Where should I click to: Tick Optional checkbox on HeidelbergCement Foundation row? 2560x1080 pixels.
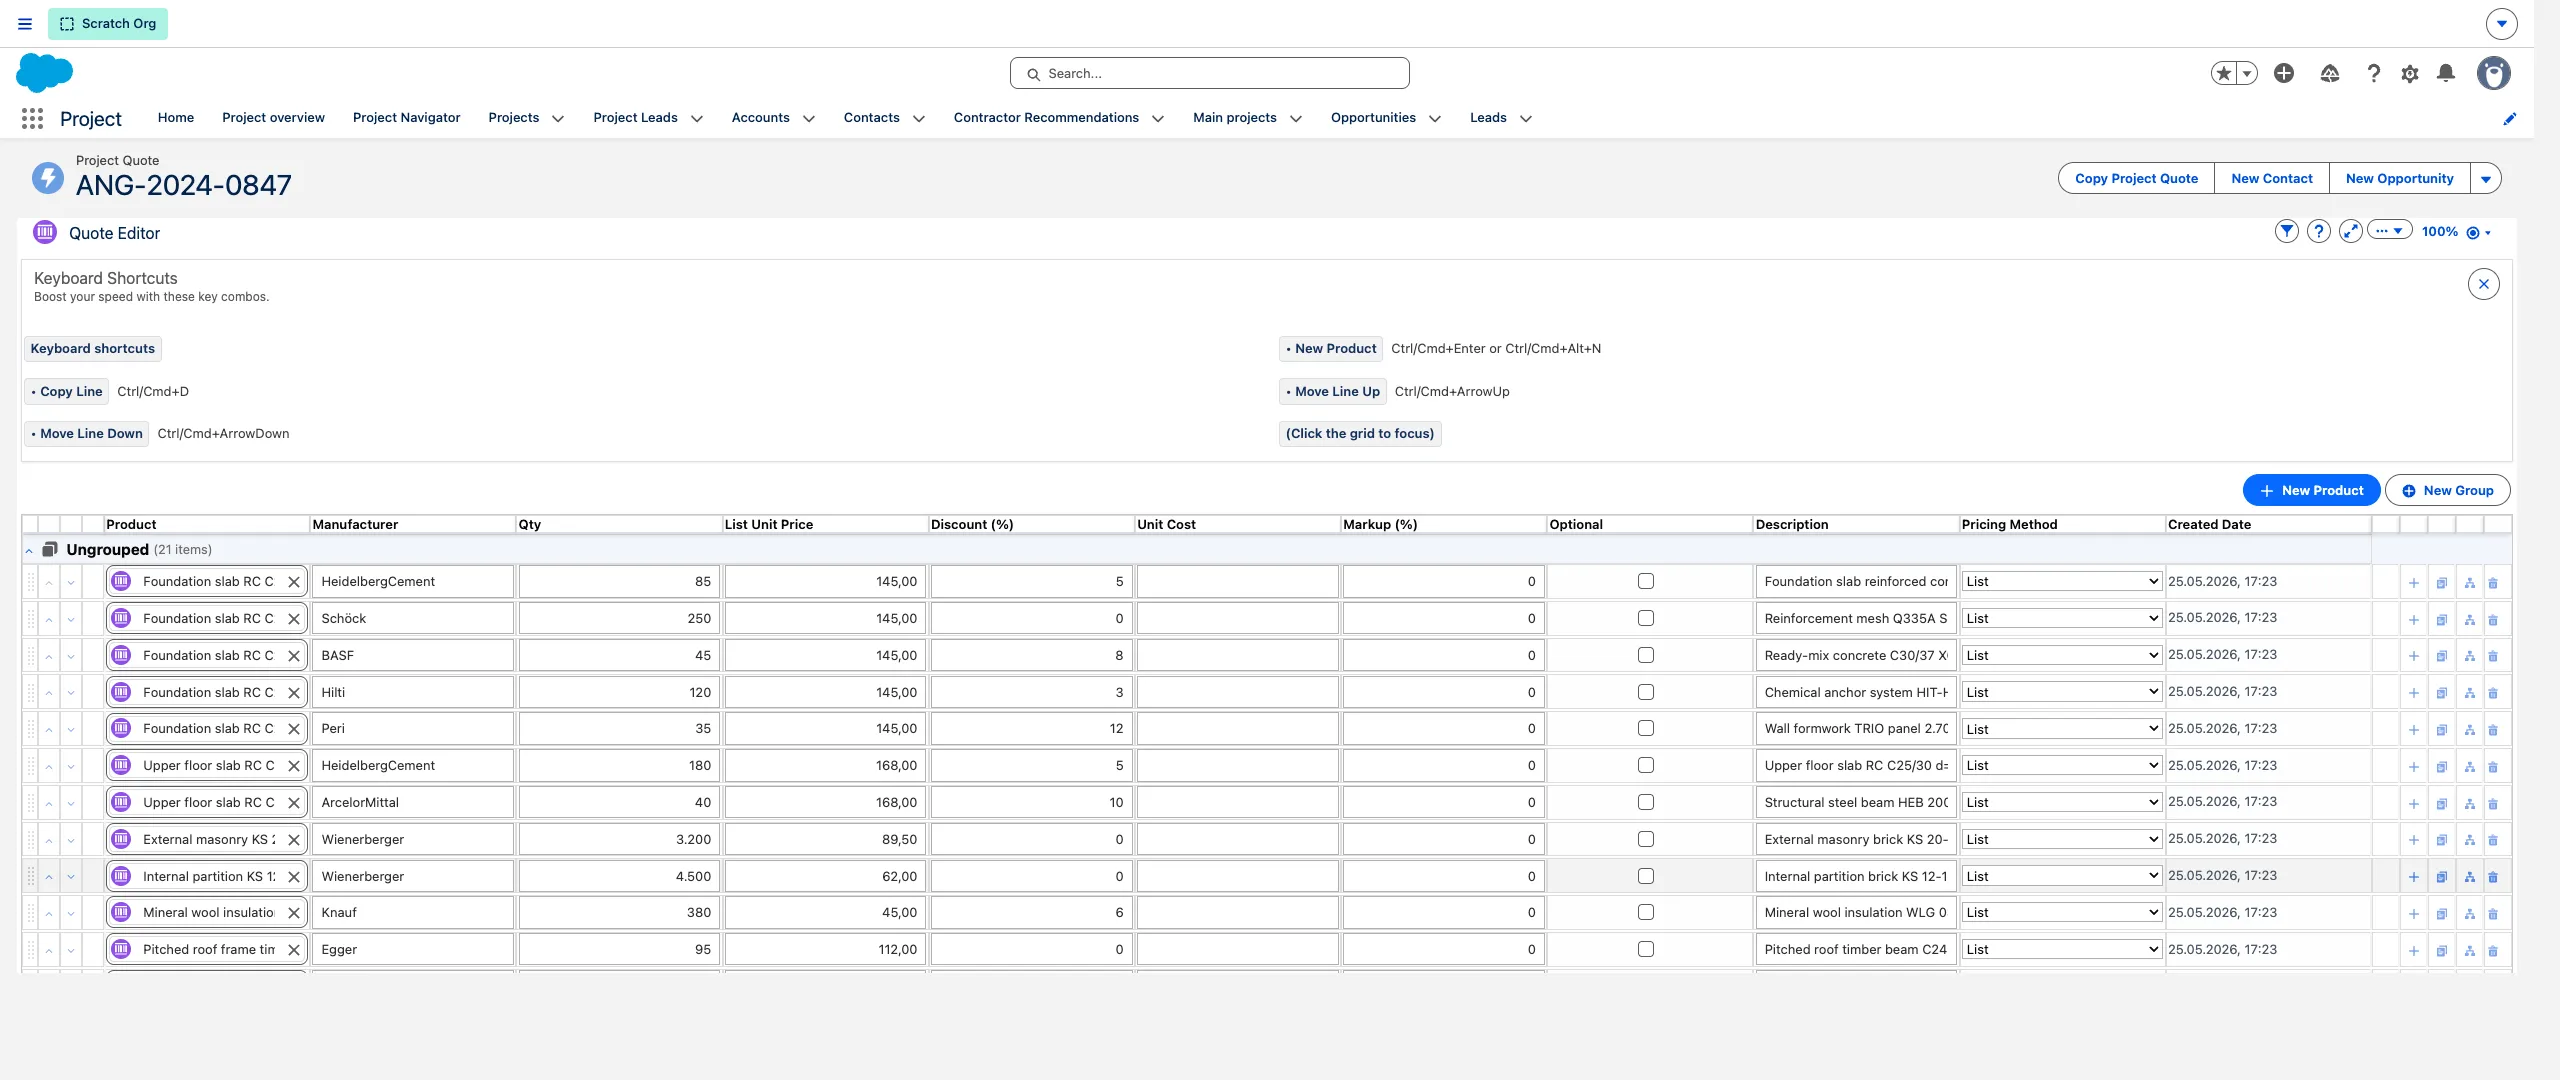tap(1645, 581)
